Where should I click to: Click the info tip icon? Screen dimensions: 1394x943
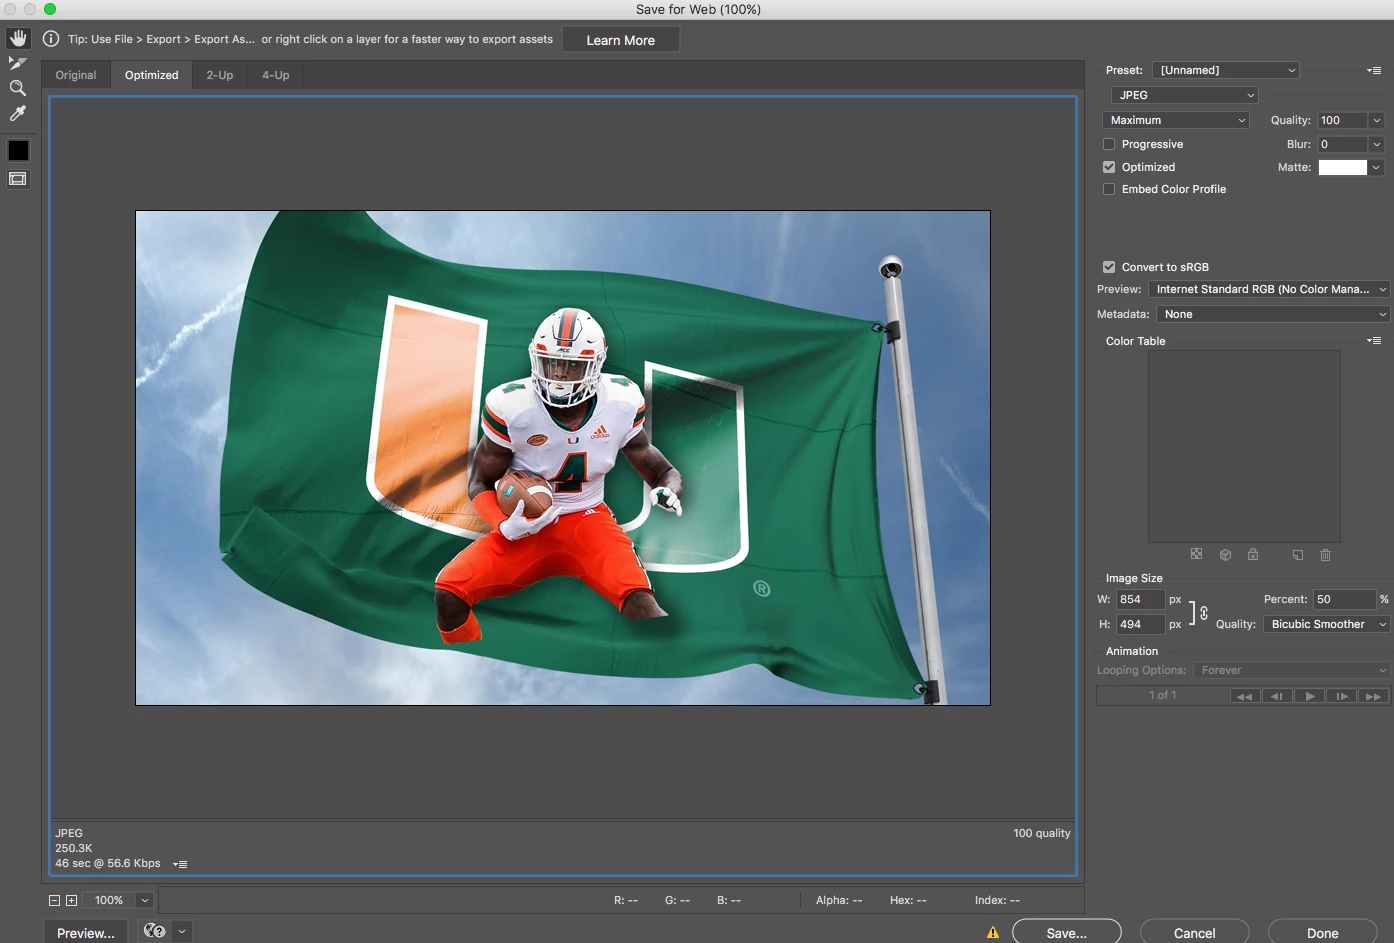(x=51, y=39)
